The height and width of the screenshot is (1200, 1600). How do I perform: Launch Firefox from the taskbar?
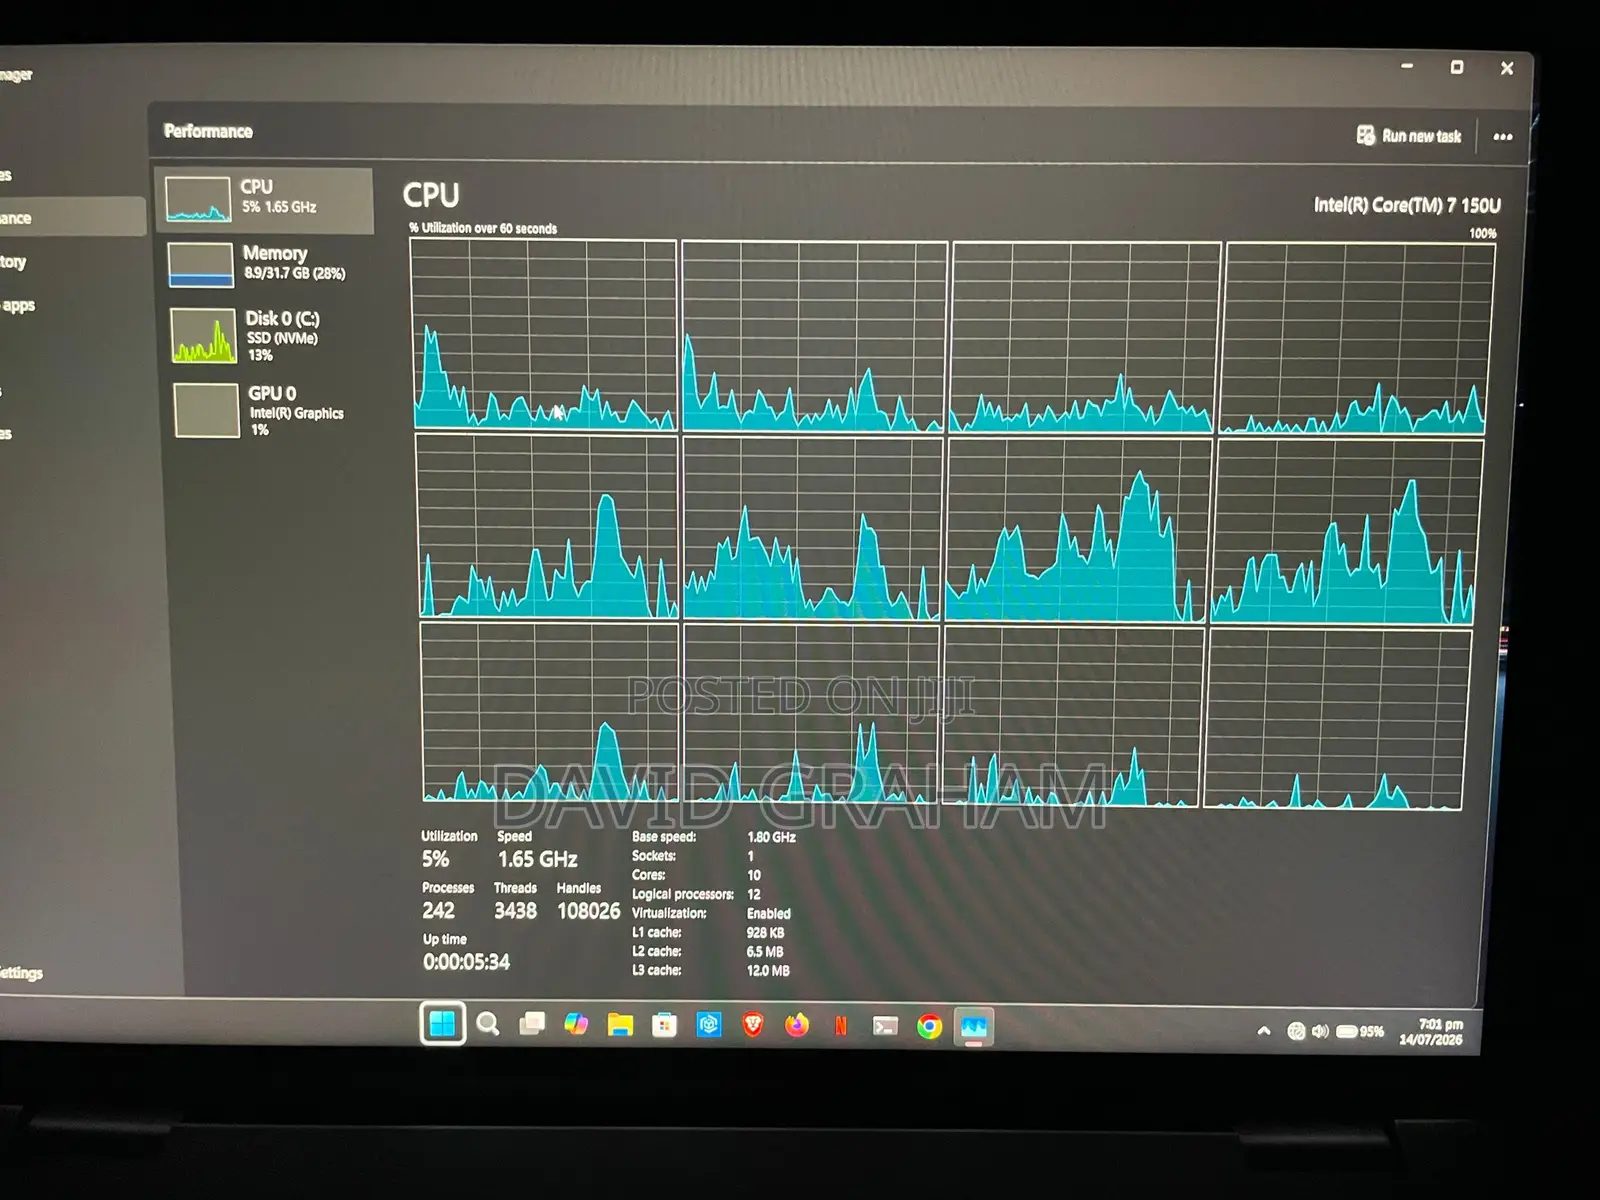(797, 1026)
